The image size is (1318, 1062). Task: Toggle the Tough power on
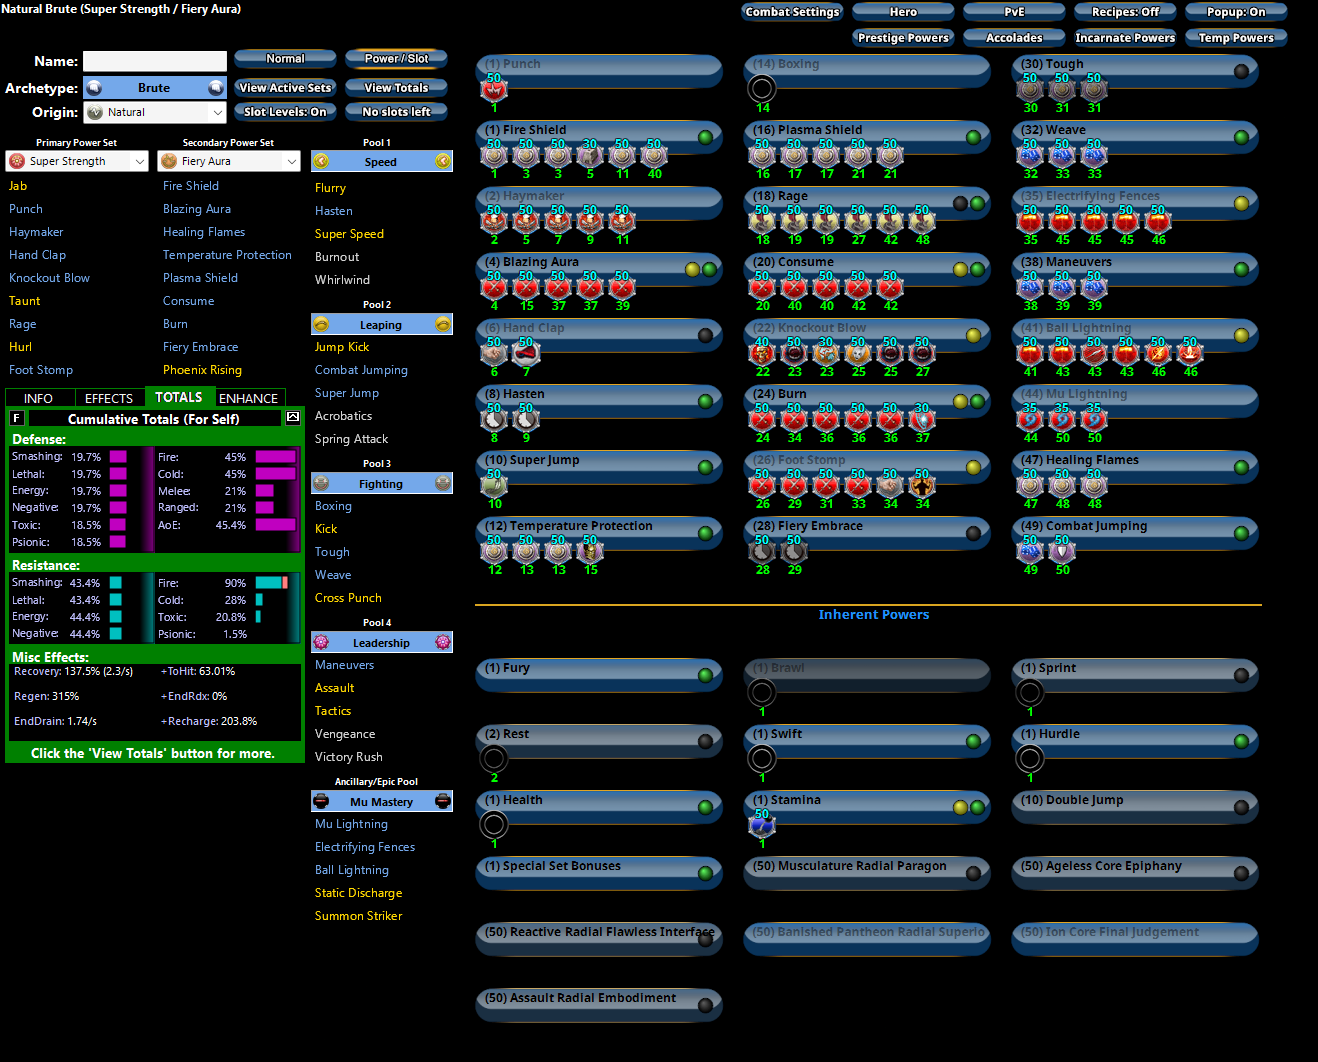coord(1241,71)
